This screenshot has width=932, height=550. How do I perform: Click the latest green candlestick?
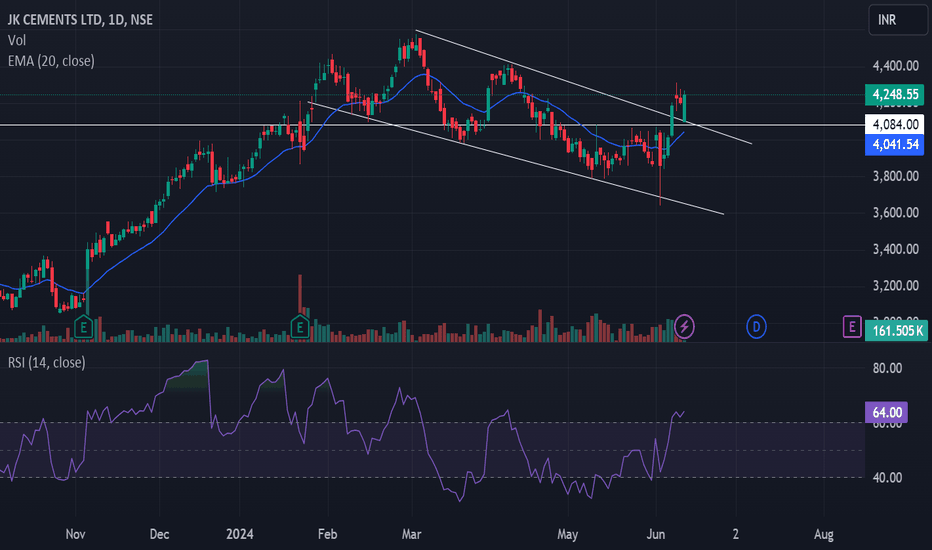[x=685, y=107]
